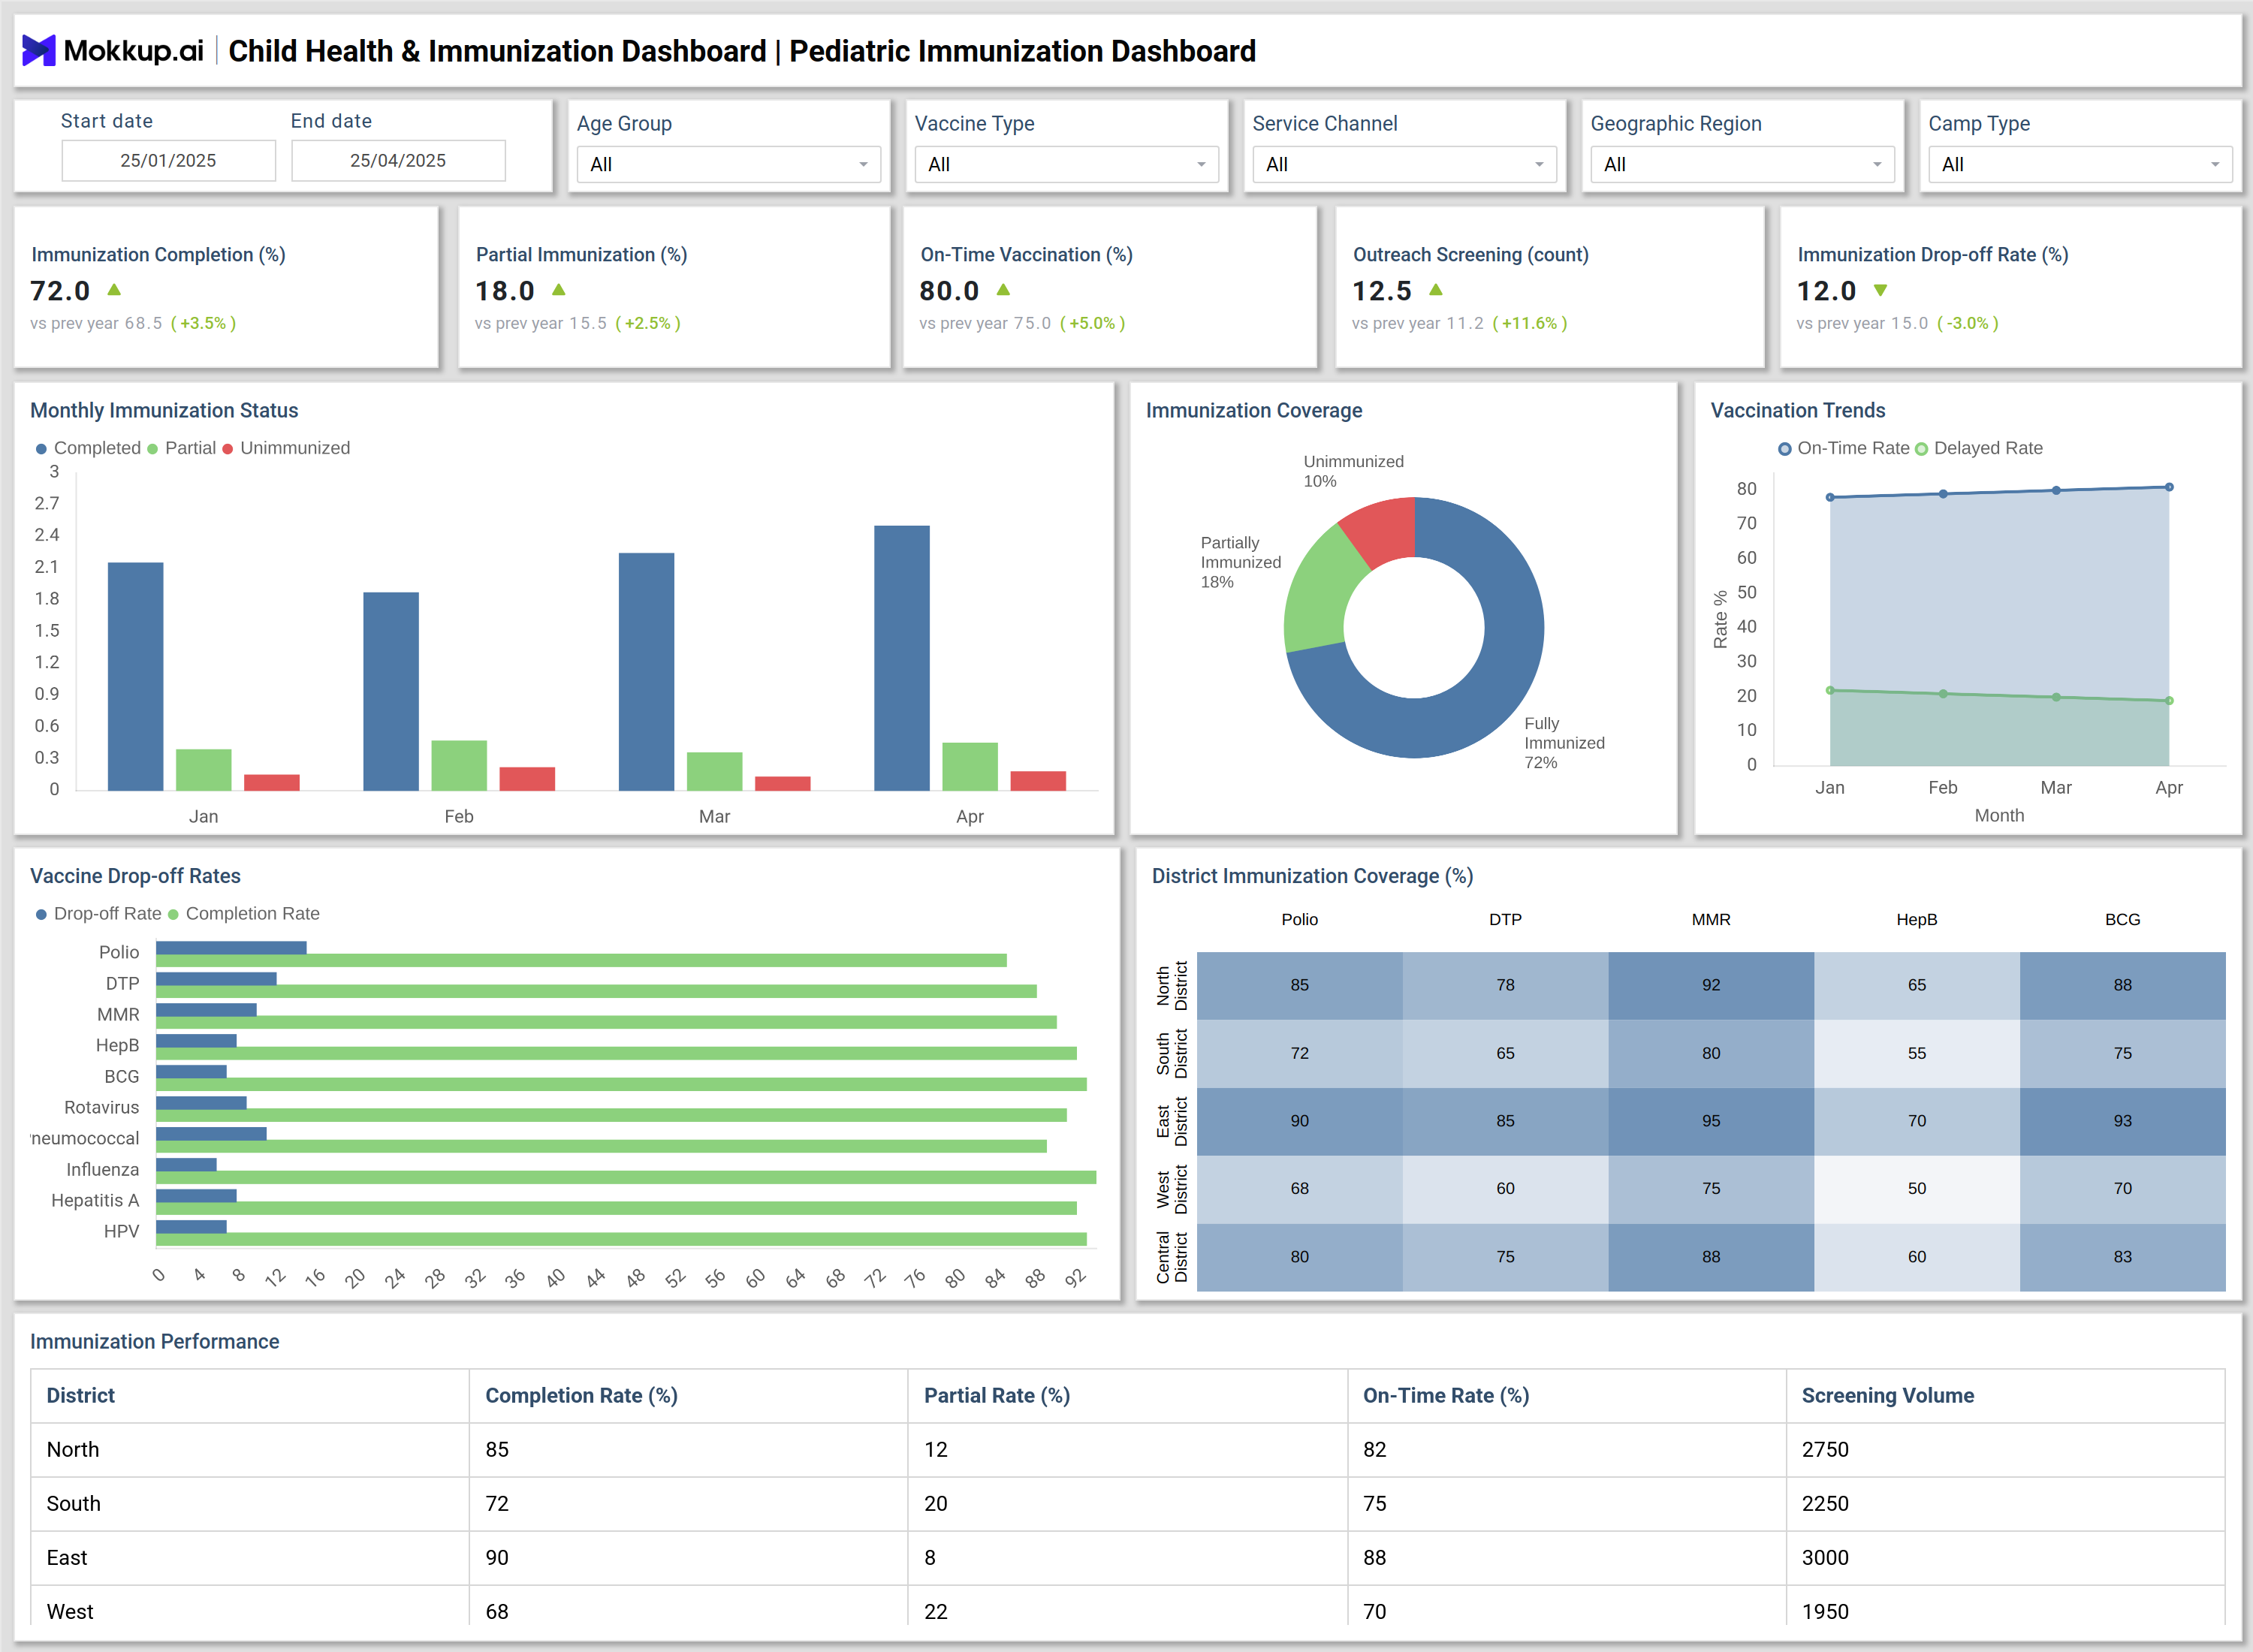This screenshot has height=1652, width=2253.
Task: Open the Camp Type dropdown
Action: [2080, 164]
